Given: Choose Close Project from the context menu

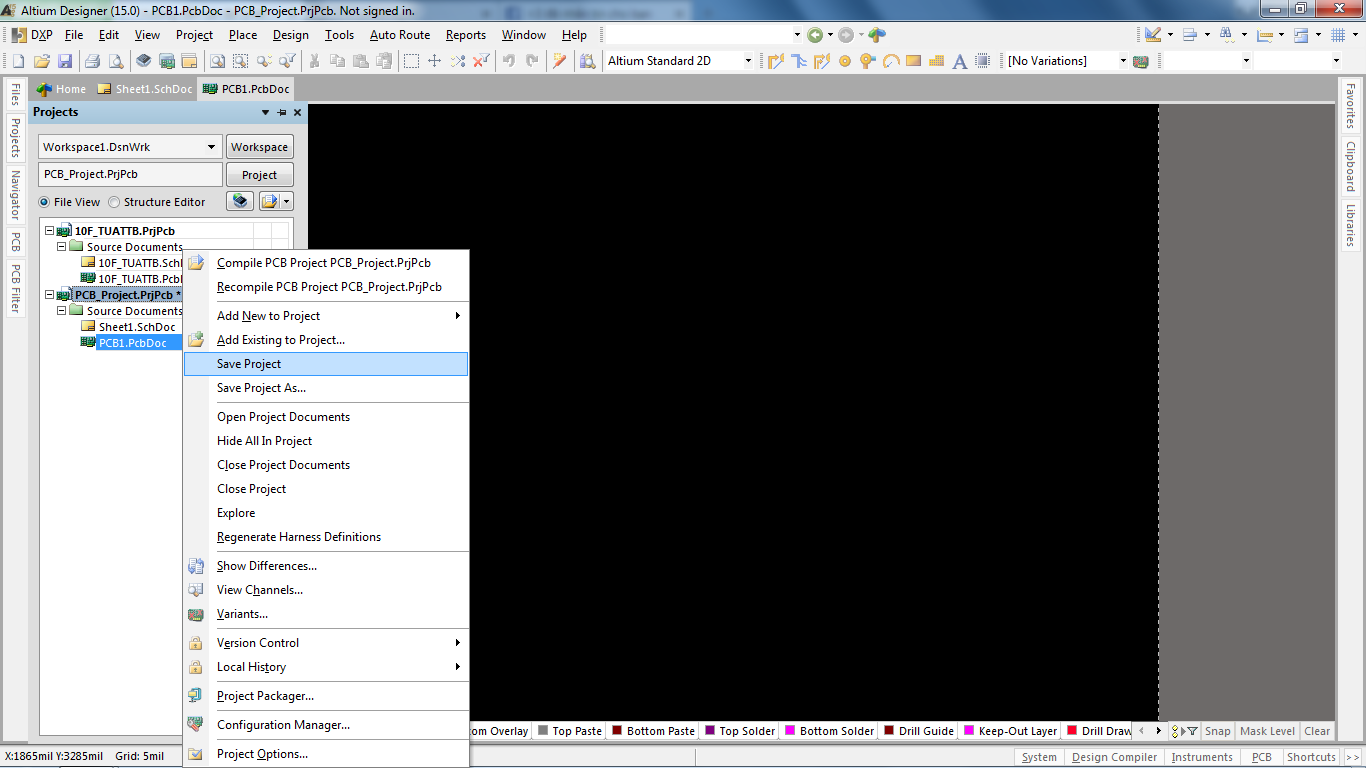Looking at the screenshot, I should pos(326,489).
